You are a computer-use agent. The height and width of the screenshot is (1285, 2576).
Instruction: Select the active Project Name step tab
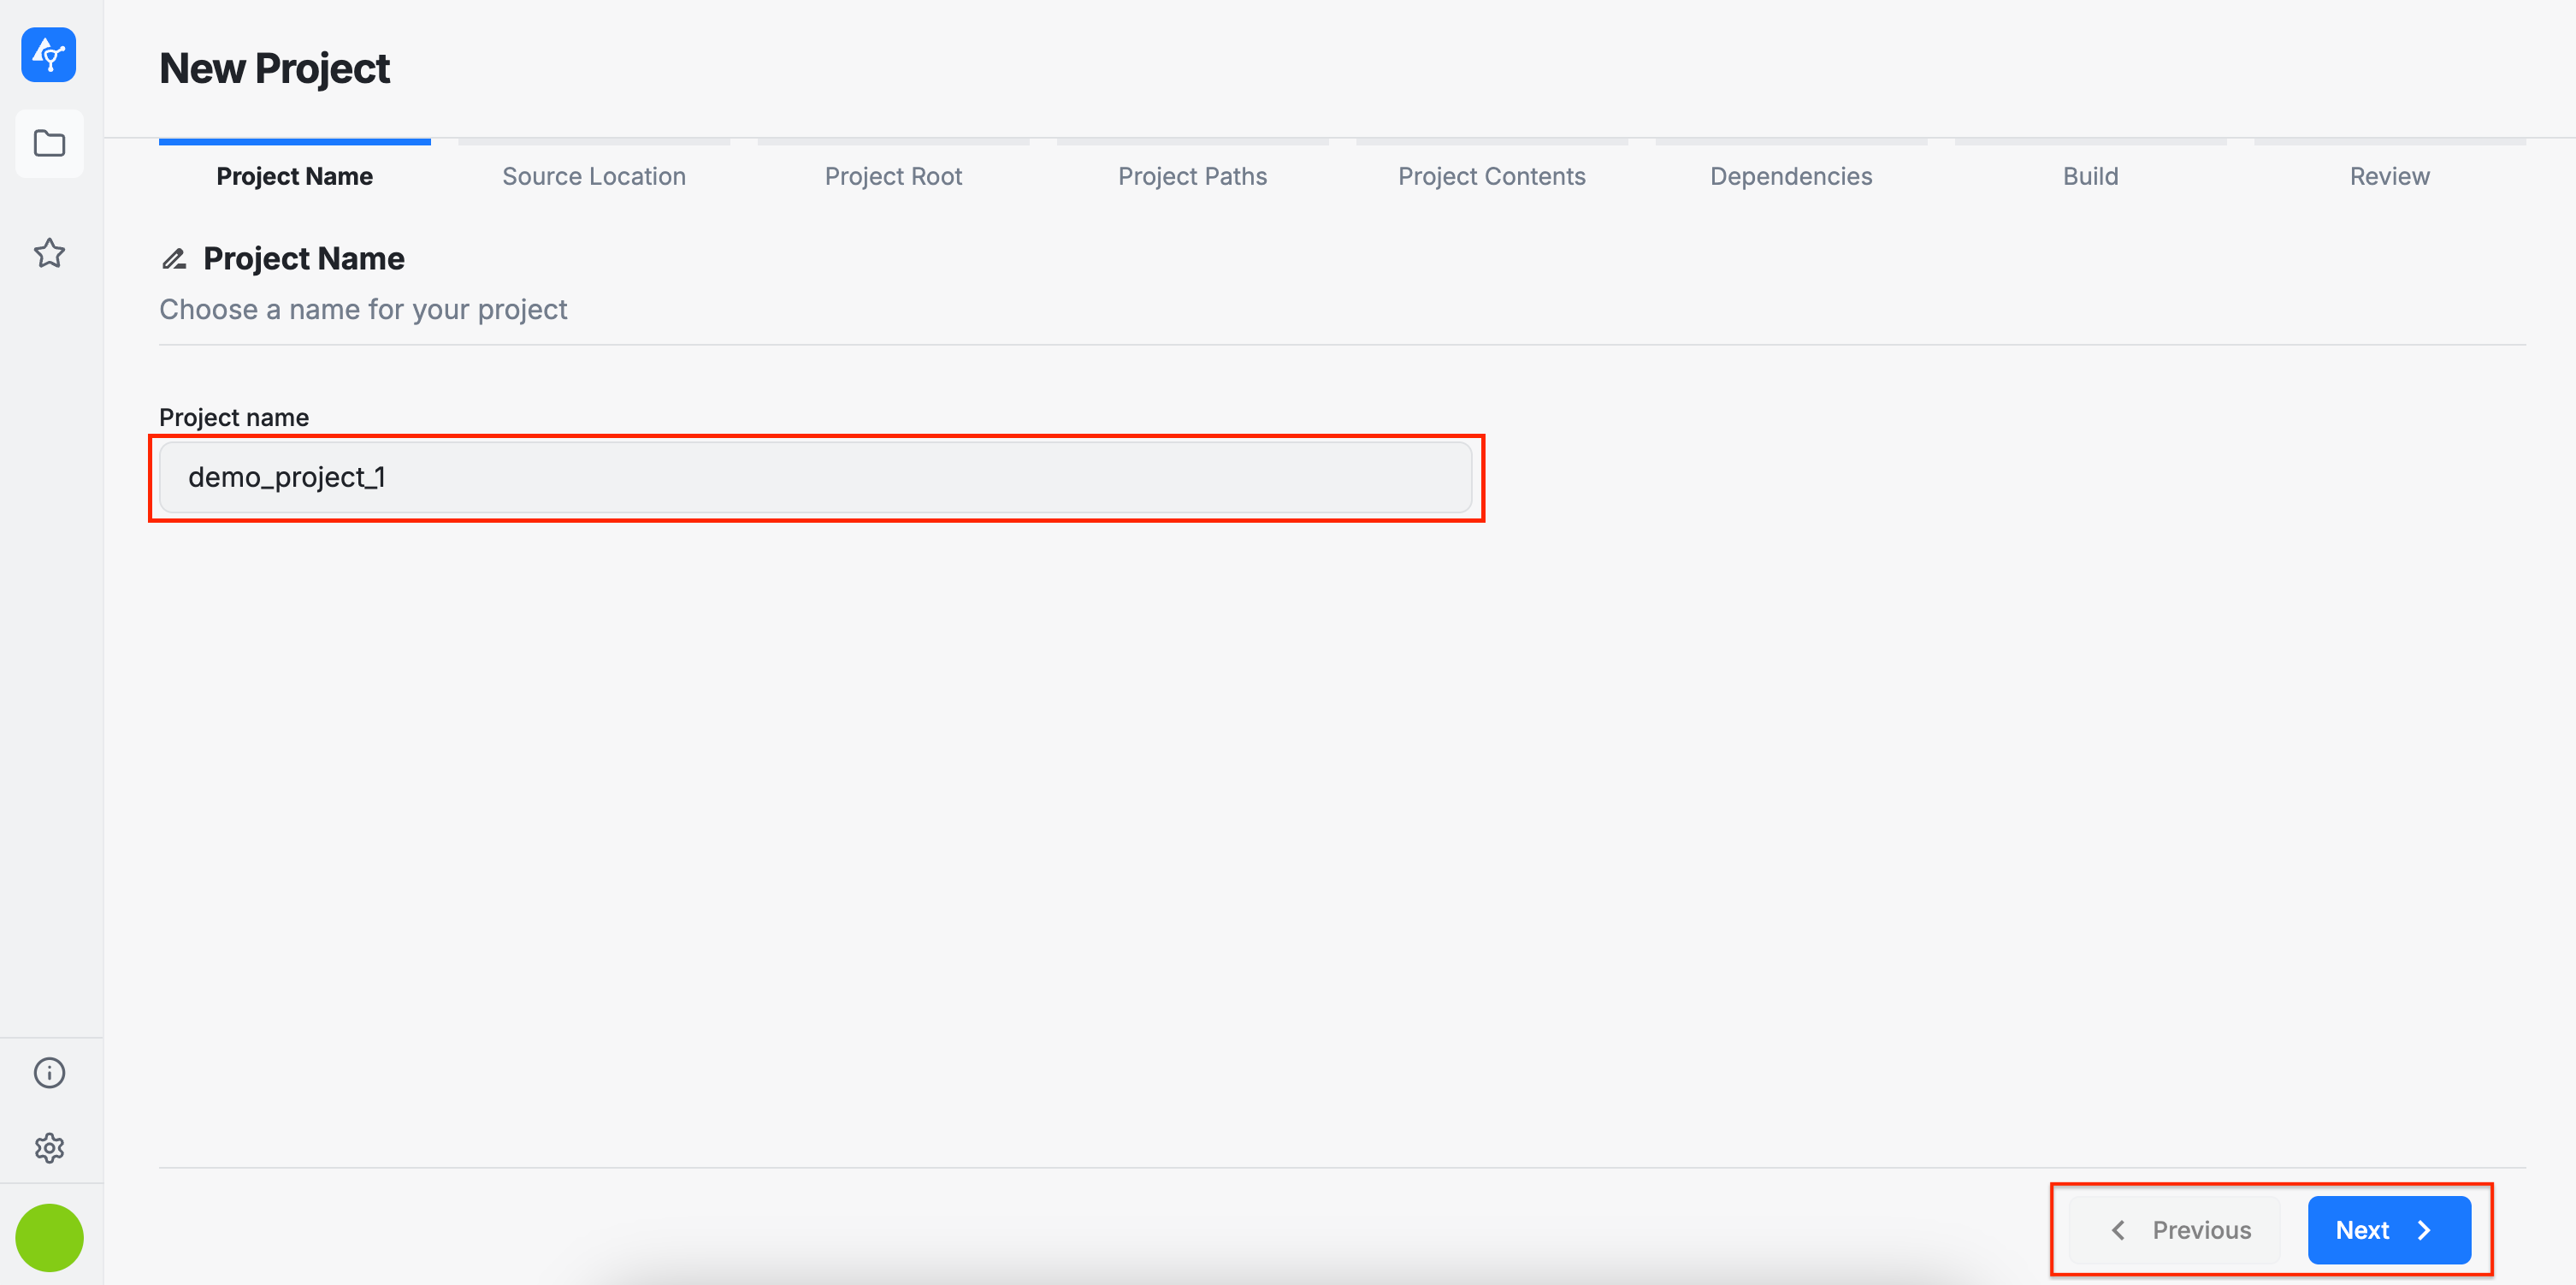click(x=294, y=176)
